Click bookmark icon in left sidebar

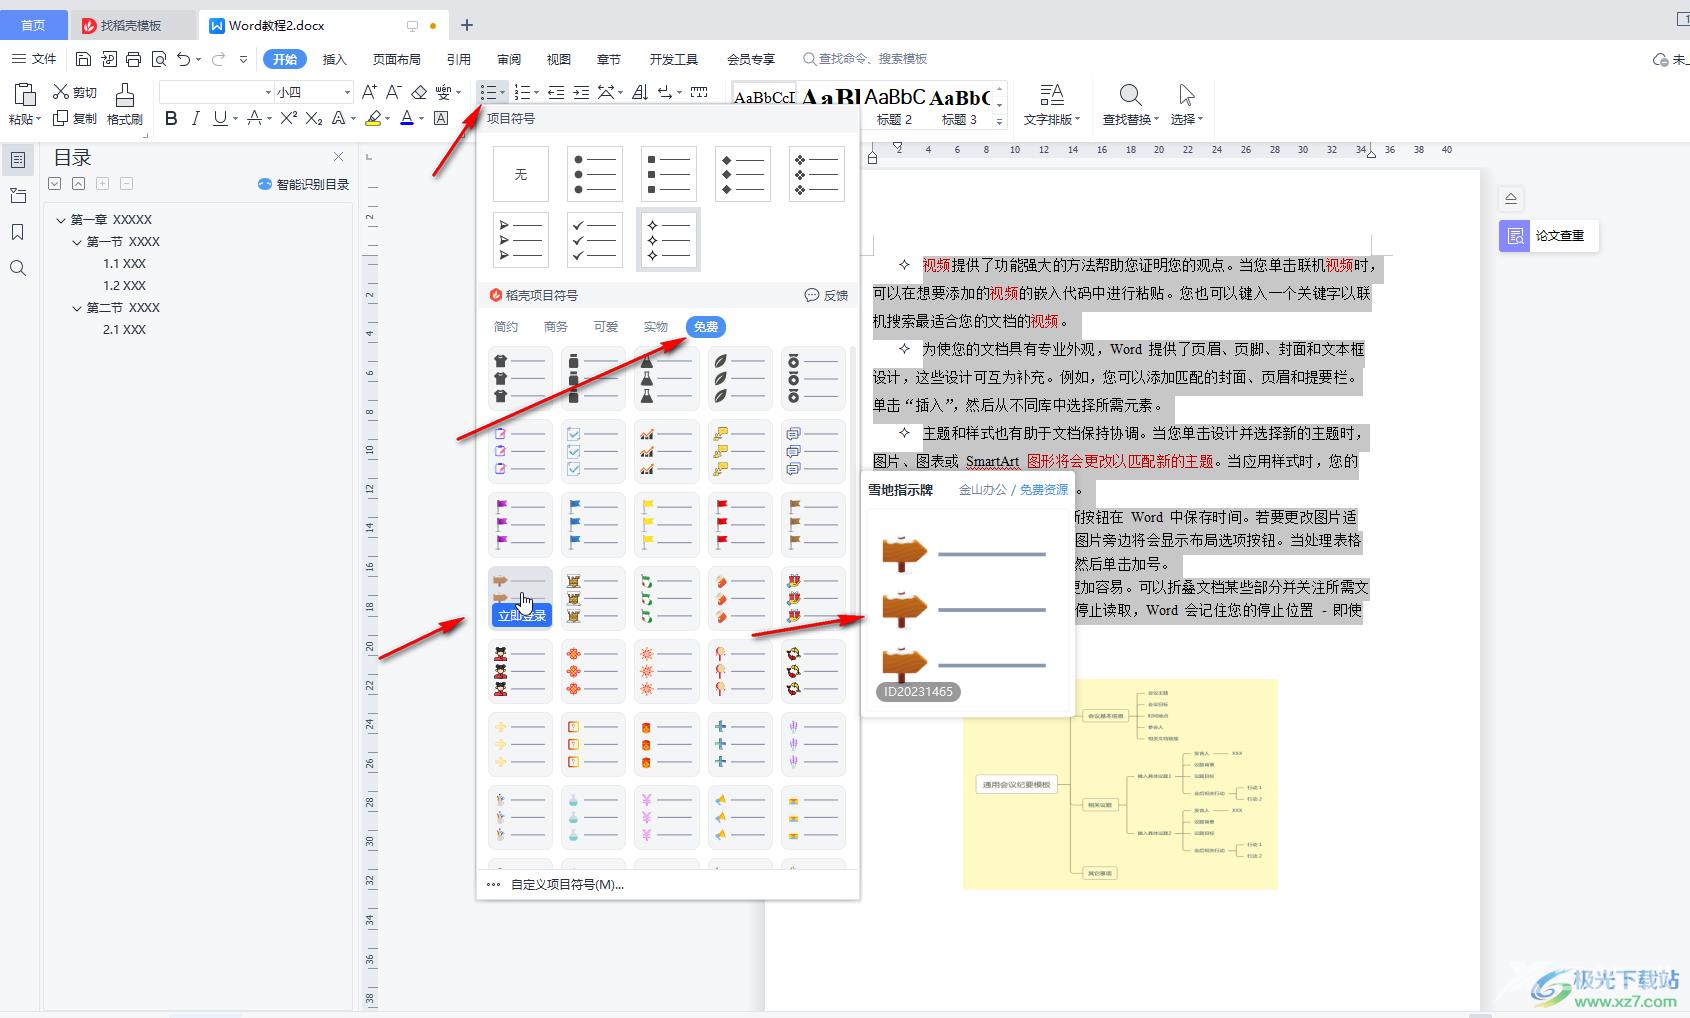point(18,232)
